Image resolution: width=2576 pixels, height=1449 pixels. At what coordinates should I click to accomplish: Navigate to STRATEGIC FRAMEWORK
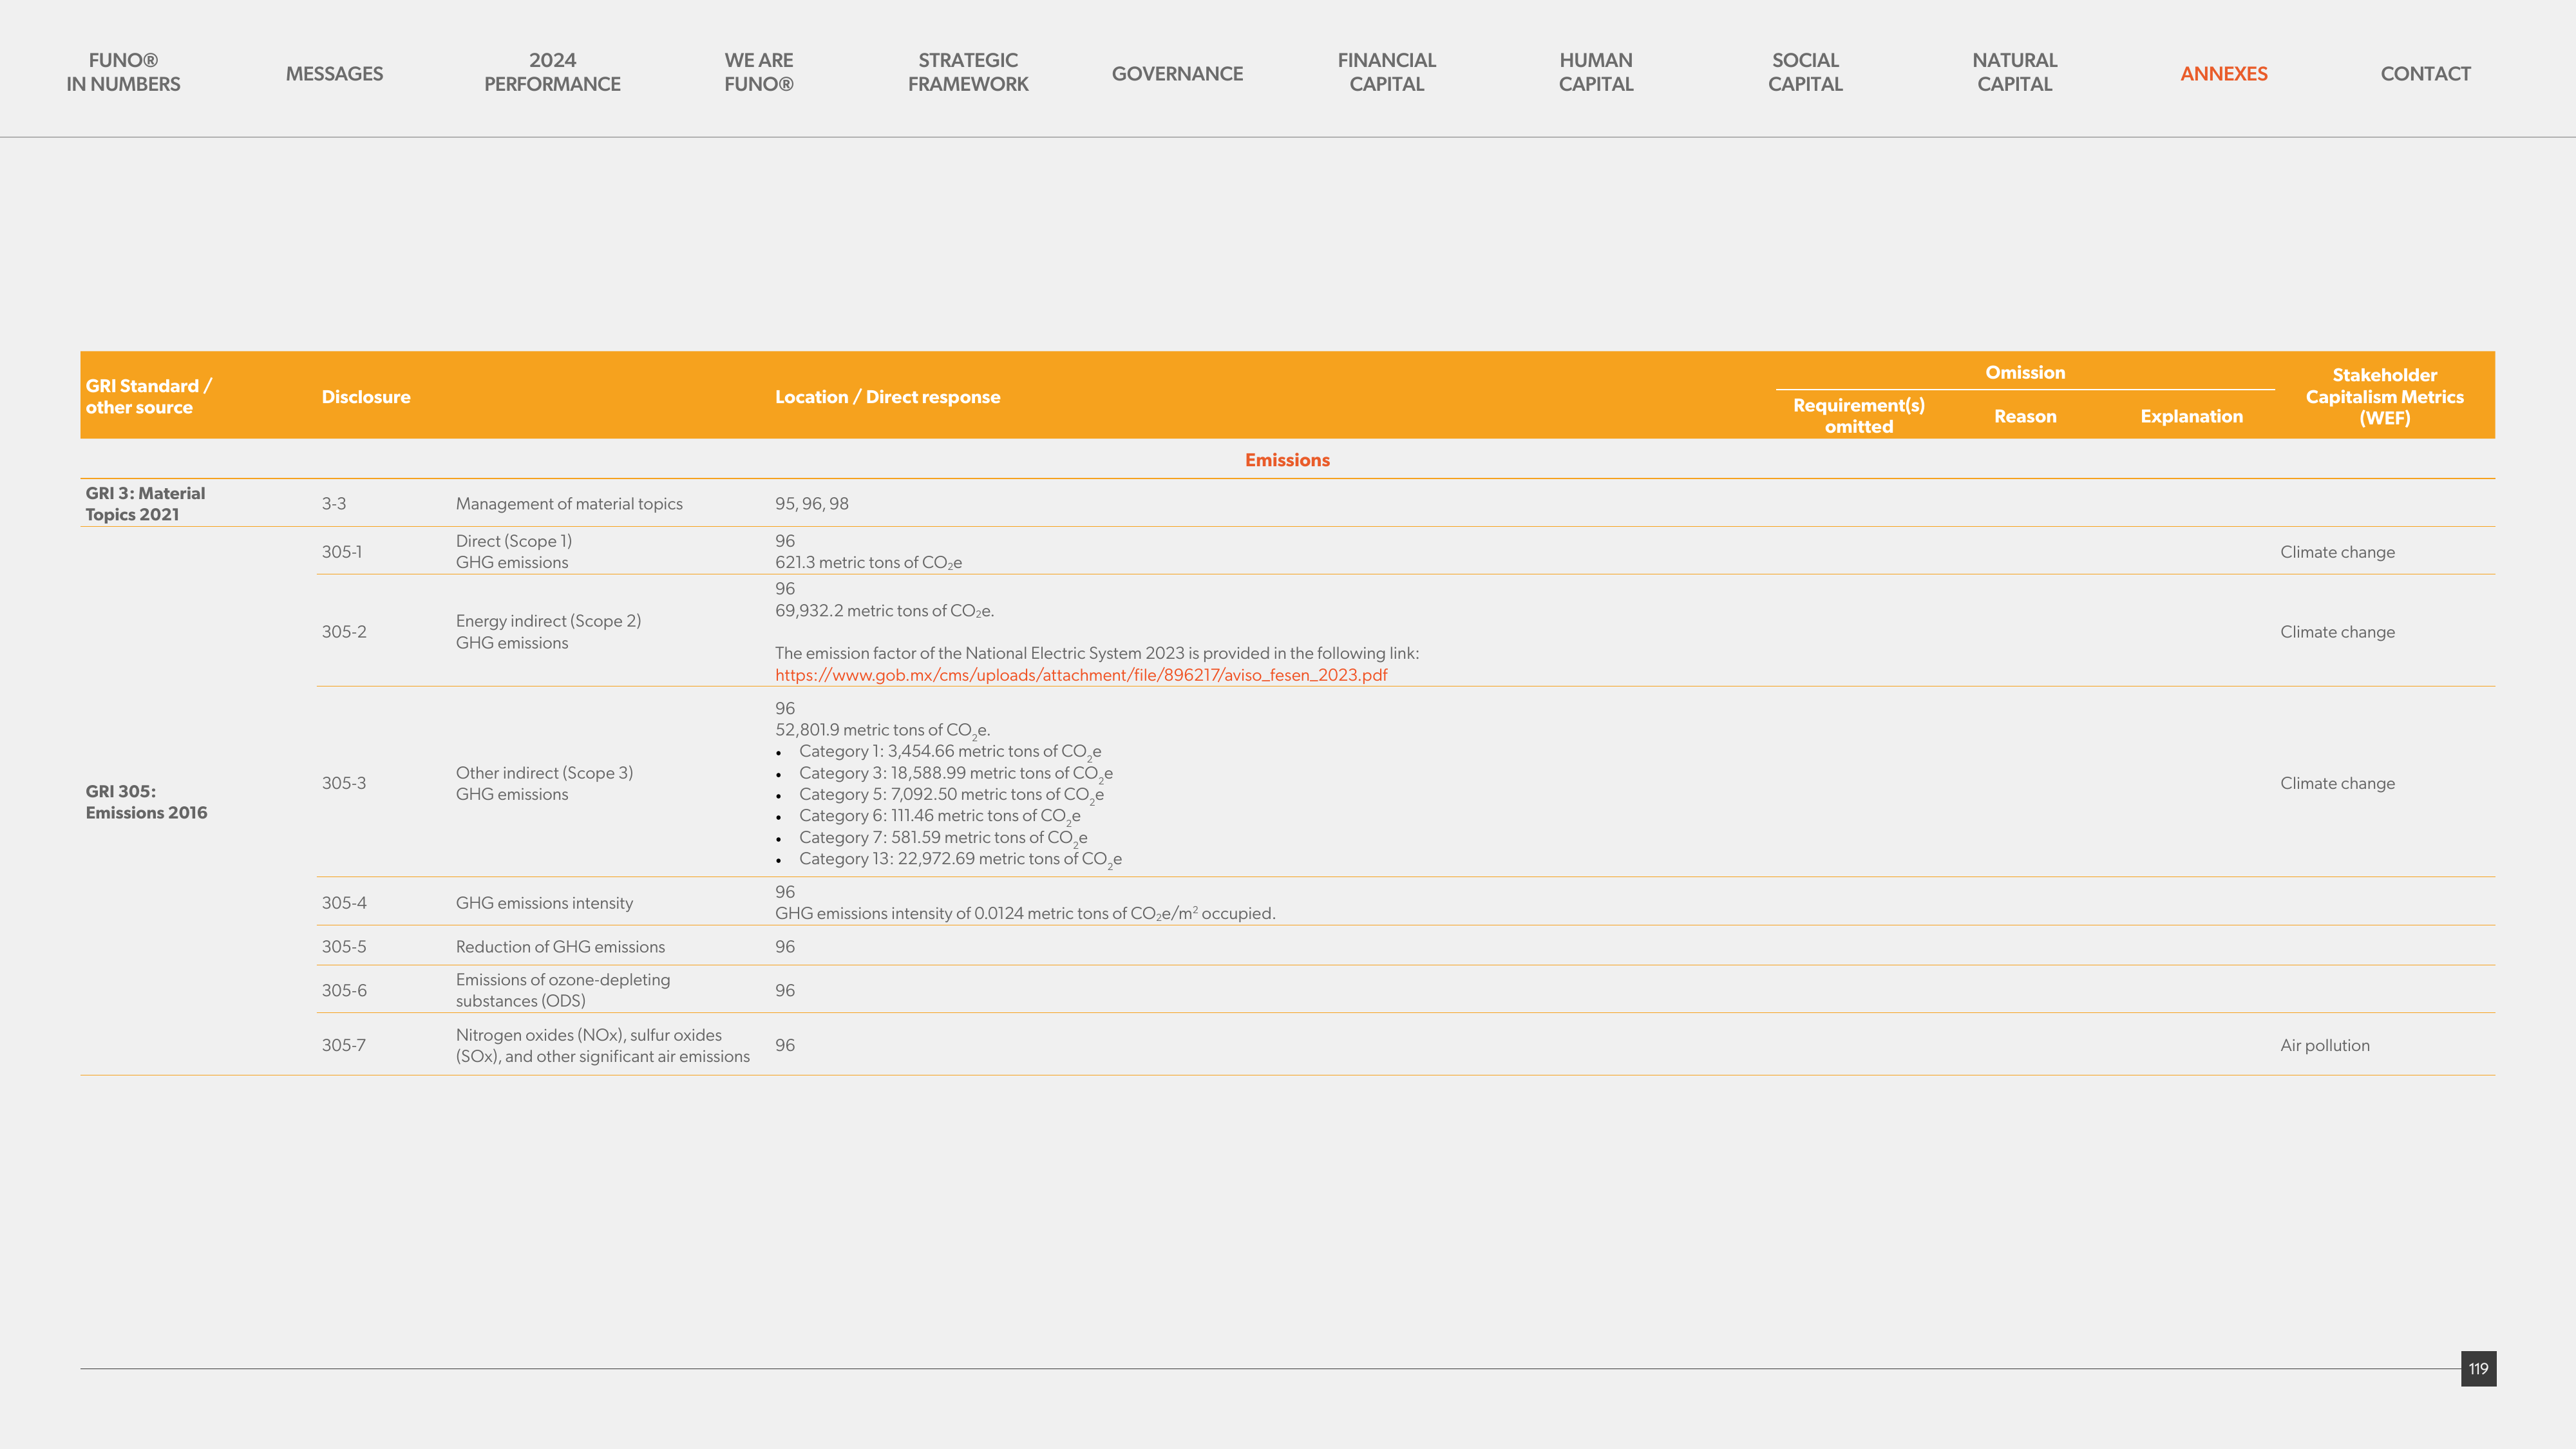pos(968,72)
